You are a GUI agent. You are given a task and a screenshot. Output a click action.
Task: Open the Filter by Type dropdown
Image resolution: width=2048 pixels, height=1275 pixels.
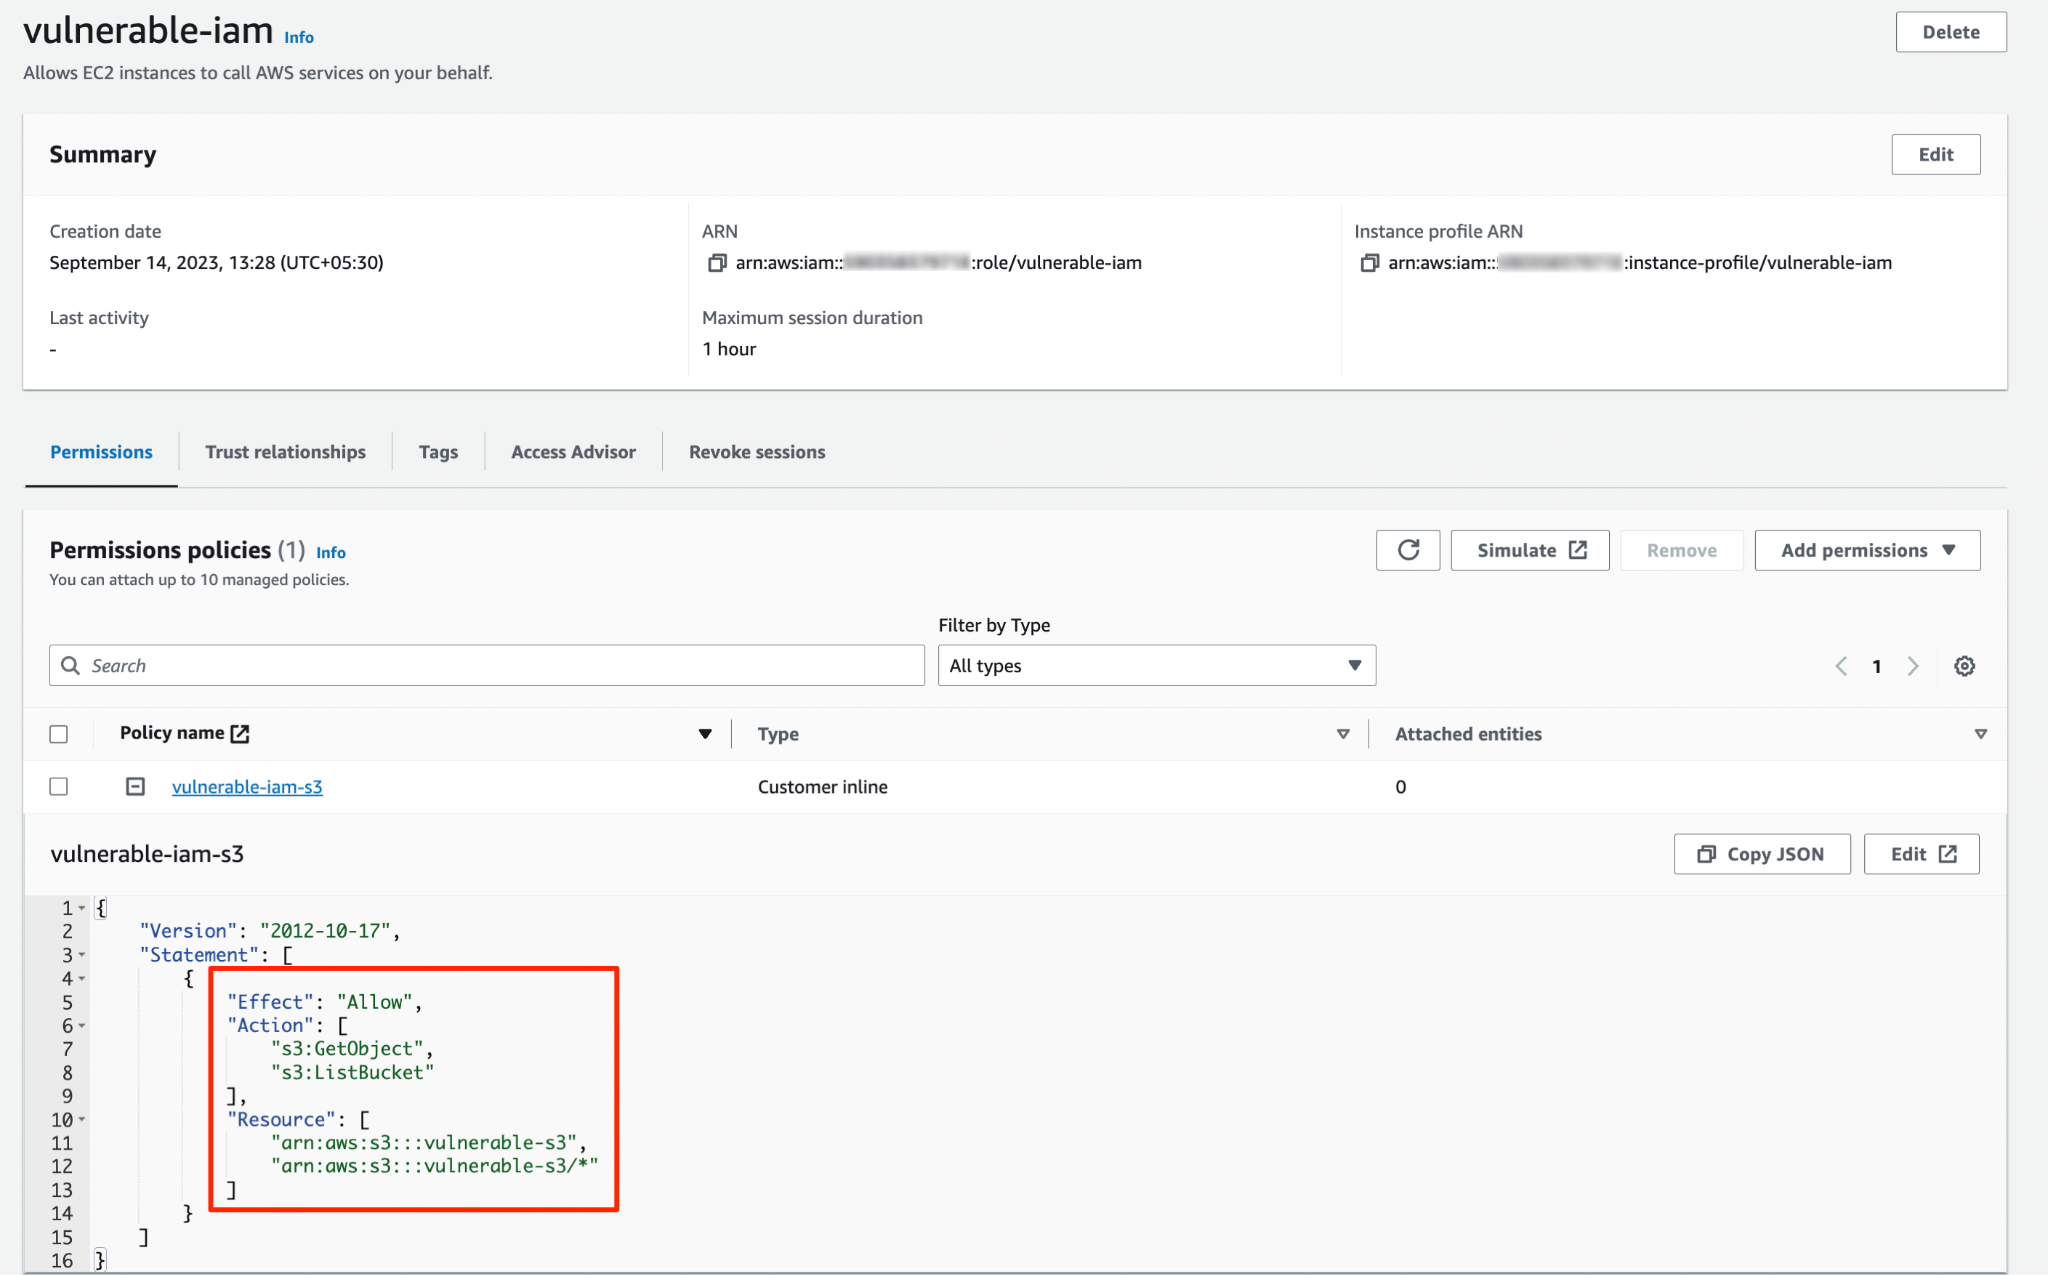pyautogui.click(x=1156, y=665)
